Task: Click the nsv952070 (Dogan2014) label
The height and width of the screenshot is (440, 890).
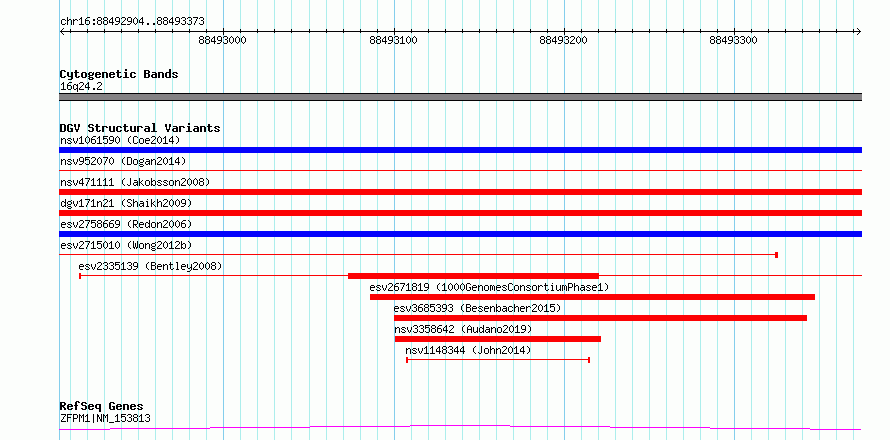Action: (123, 161)
